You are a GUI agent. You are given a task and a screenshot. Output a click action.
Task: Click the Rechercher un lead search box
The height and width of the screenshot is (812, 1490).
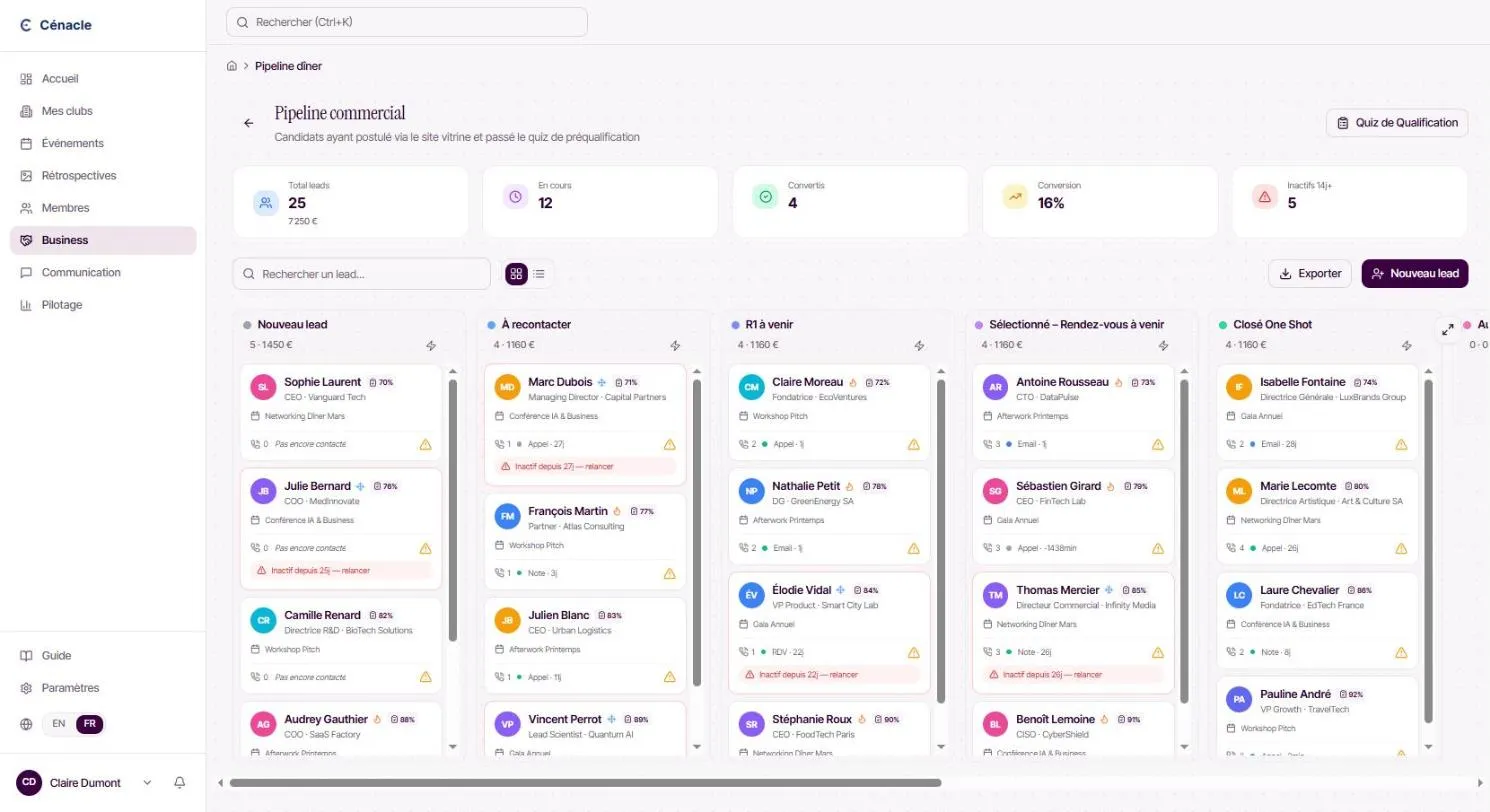[x=361, y=274]
